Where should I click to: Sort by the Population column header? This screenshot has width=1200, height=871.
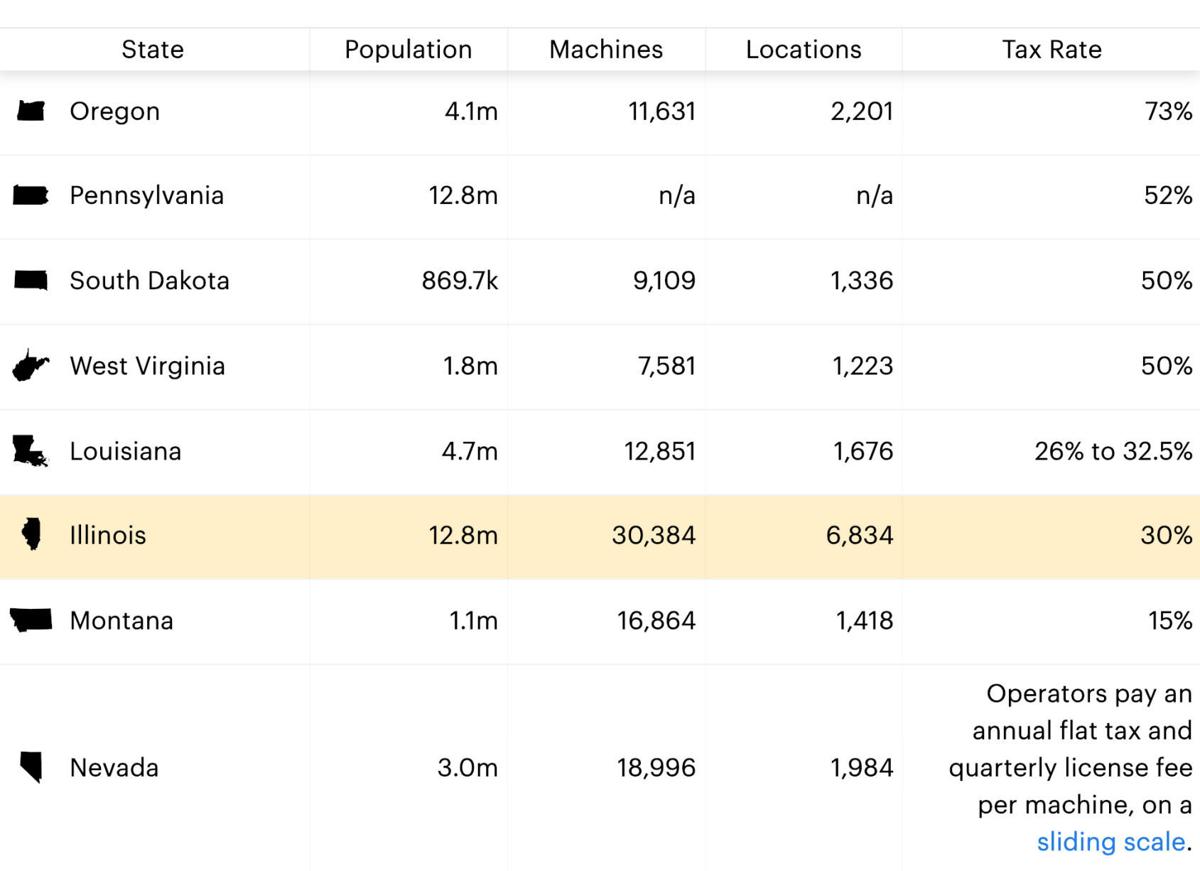pos(408,50)
